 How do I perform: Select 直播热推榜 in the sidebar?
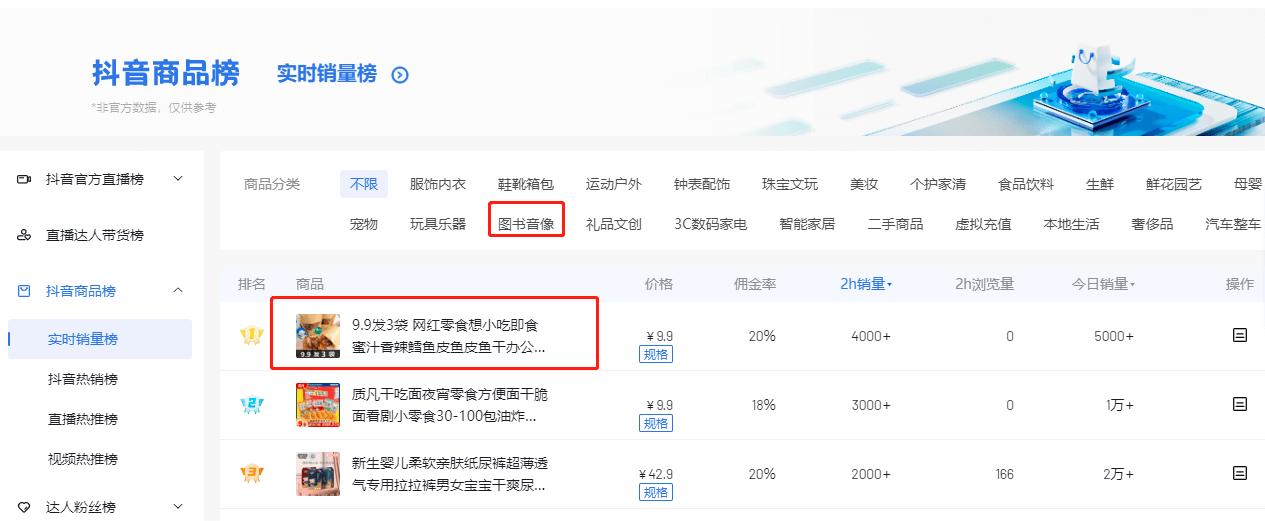pyautogui.click(x=83, y=419)
